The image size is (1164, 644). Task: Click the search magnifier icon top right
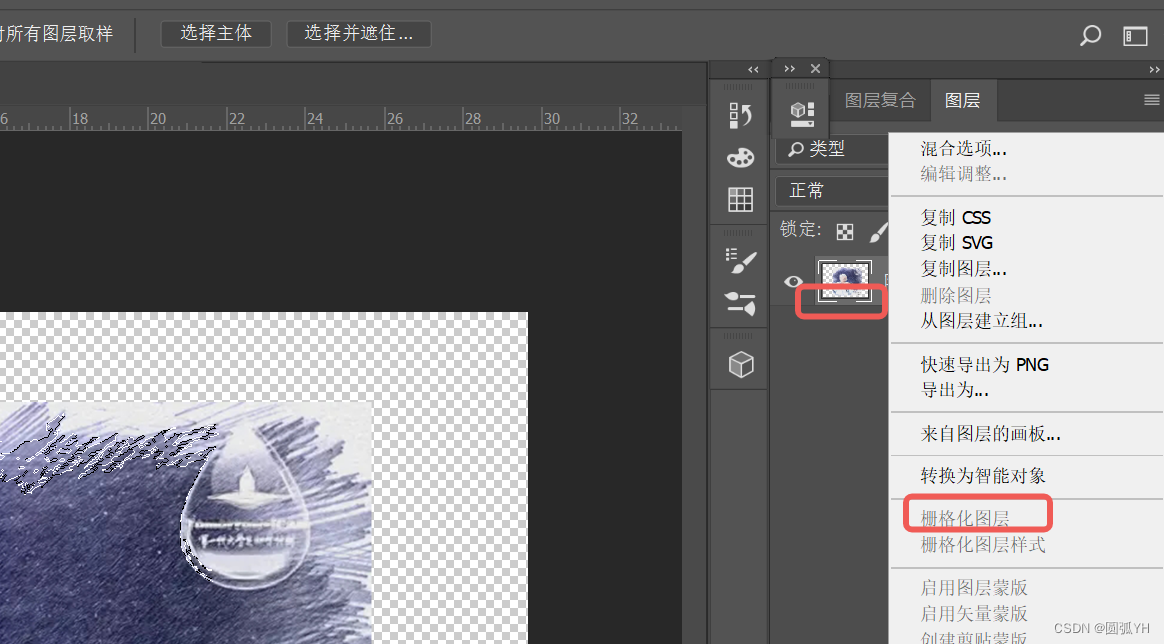coord(1089,35)
